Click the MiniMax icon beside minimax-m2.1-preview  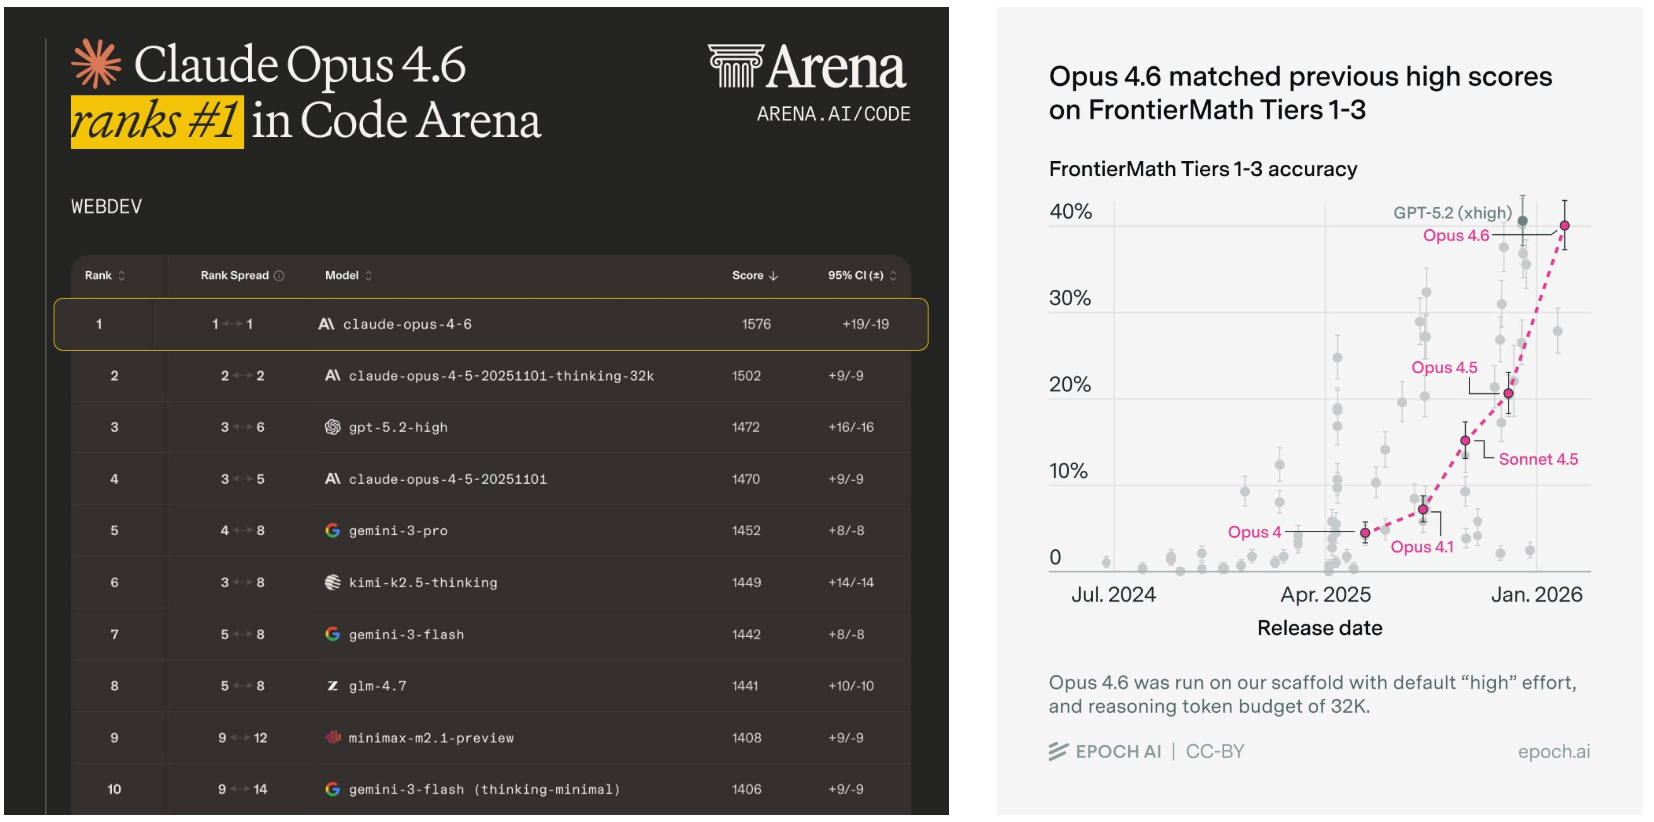(x=332, y=738)
